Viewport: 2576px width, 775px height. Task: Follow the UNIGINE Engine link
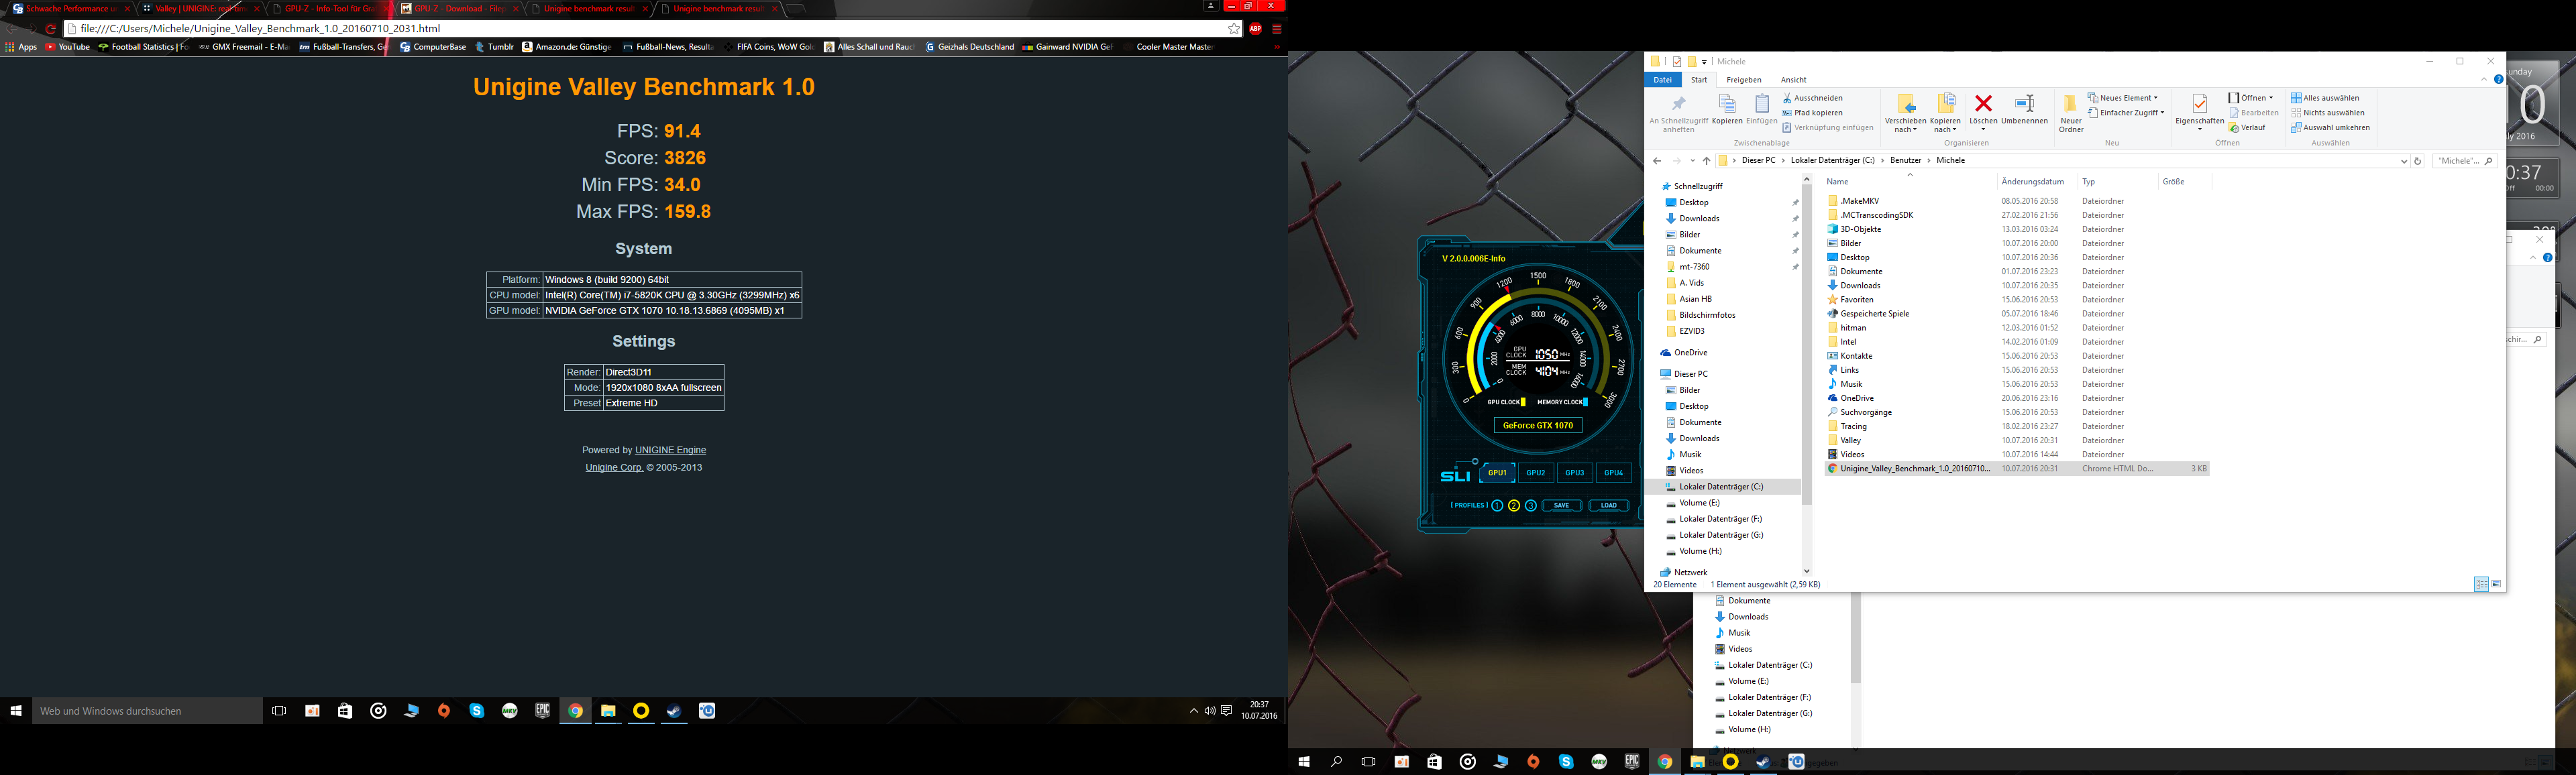click(x=670, y=450)
